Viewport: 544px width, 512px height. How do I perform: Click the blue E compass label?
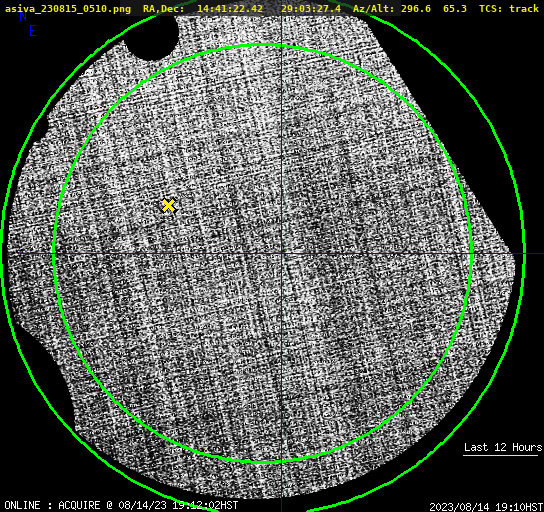pyautogui.click(x=33, y=31)
